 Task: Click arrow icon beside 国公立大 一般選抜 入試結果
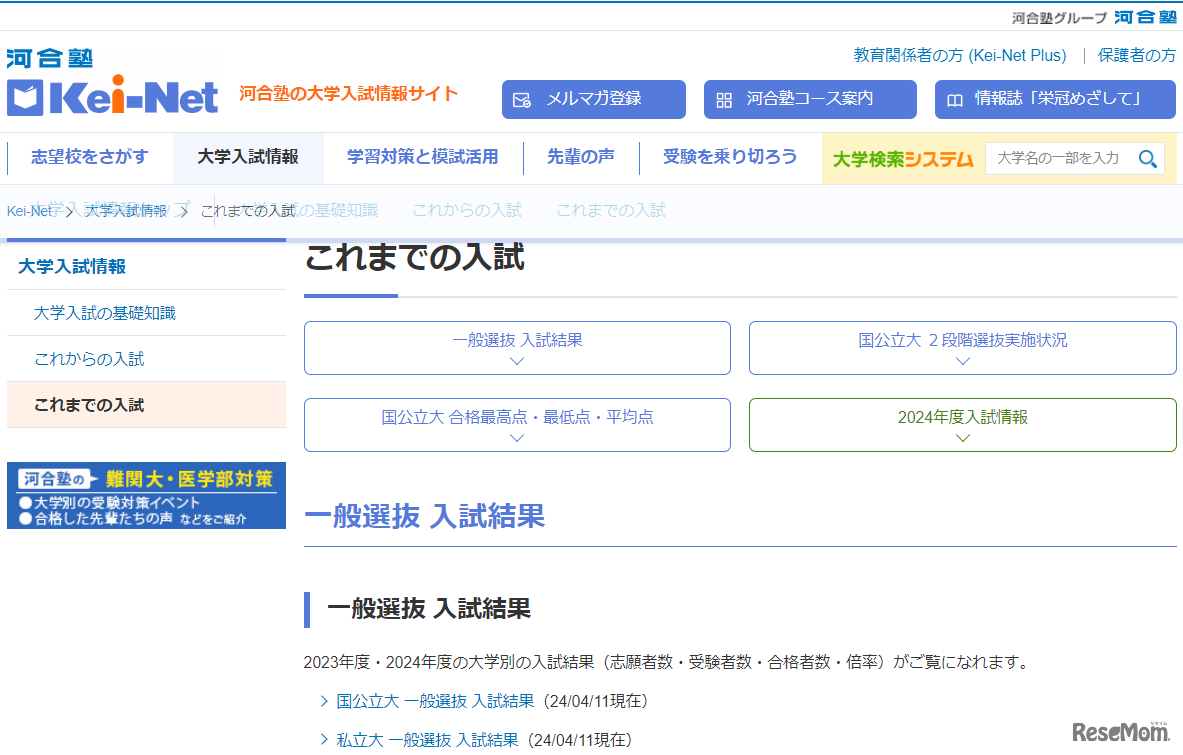tap(324, 702)
